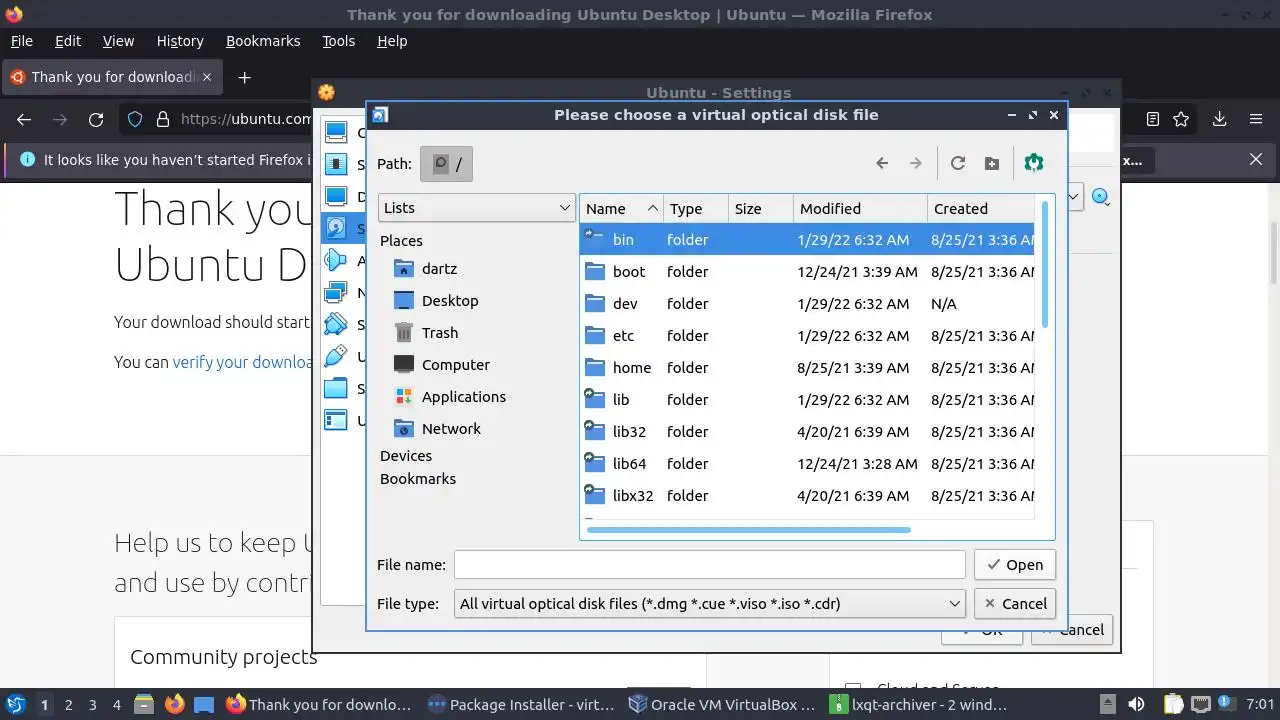Dismiss the Firefox notification bar
1280x720 pixels.
point(1257,160)
